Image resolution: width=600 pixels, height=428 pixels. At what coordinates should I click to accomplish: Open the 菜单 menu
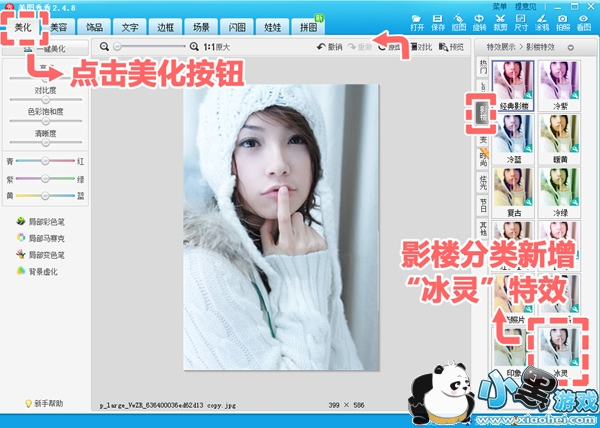point(499,7)
